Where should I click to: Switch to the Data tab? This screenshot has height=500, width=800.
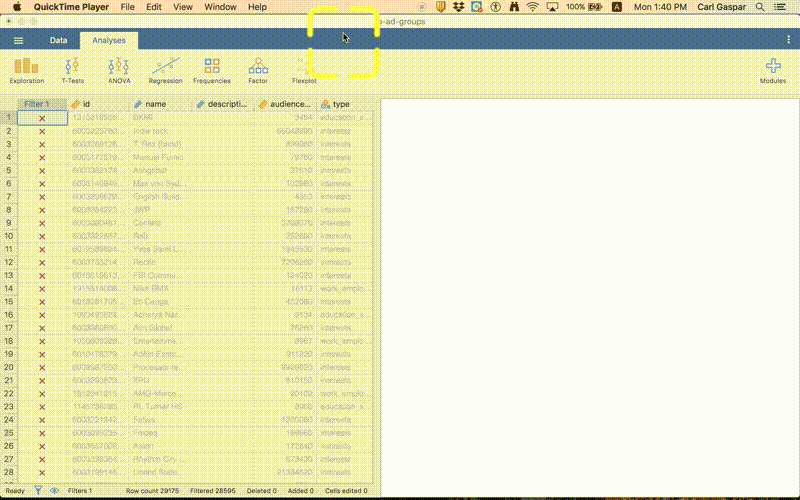coord(59,40)
